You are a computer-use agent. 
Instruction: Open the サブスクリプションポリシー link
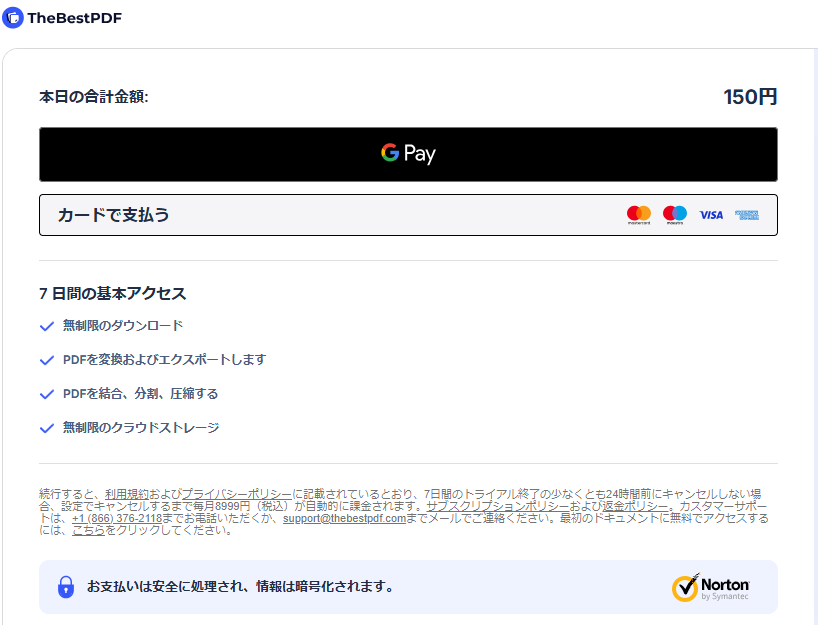498,506
